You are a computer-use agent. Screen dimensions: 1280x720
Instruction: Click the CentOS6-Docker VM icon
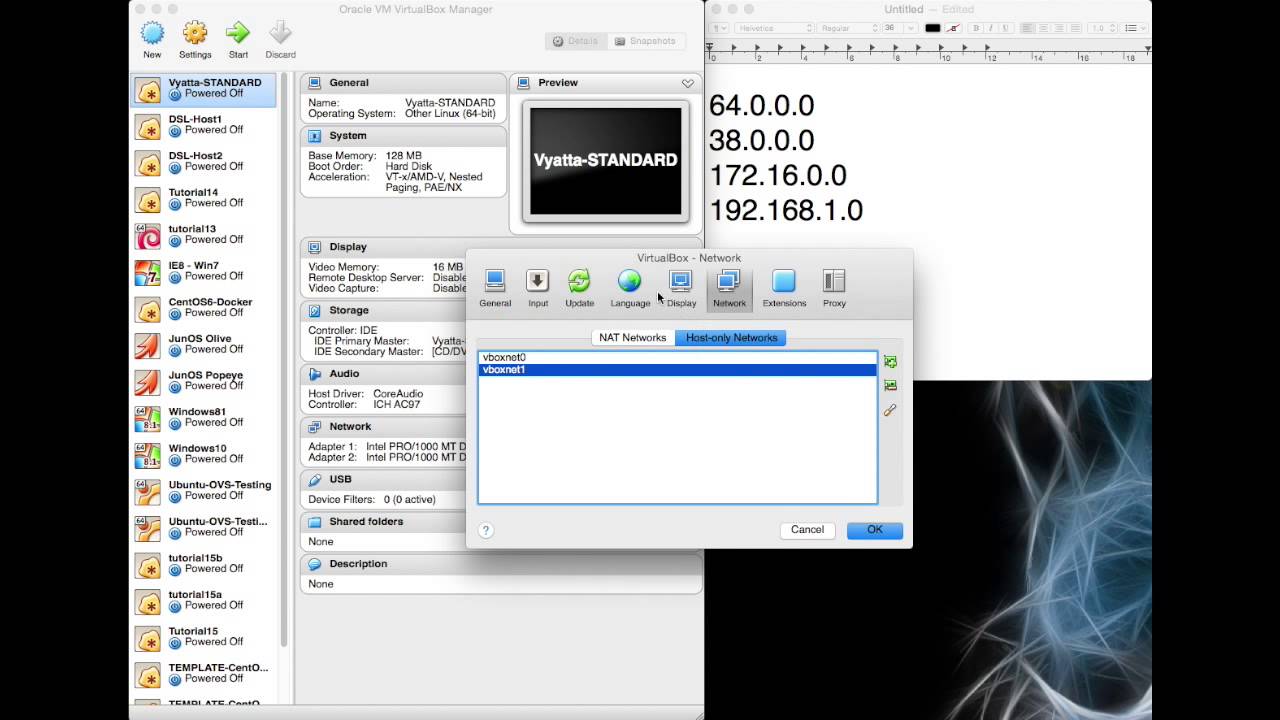tap(148, 309)
